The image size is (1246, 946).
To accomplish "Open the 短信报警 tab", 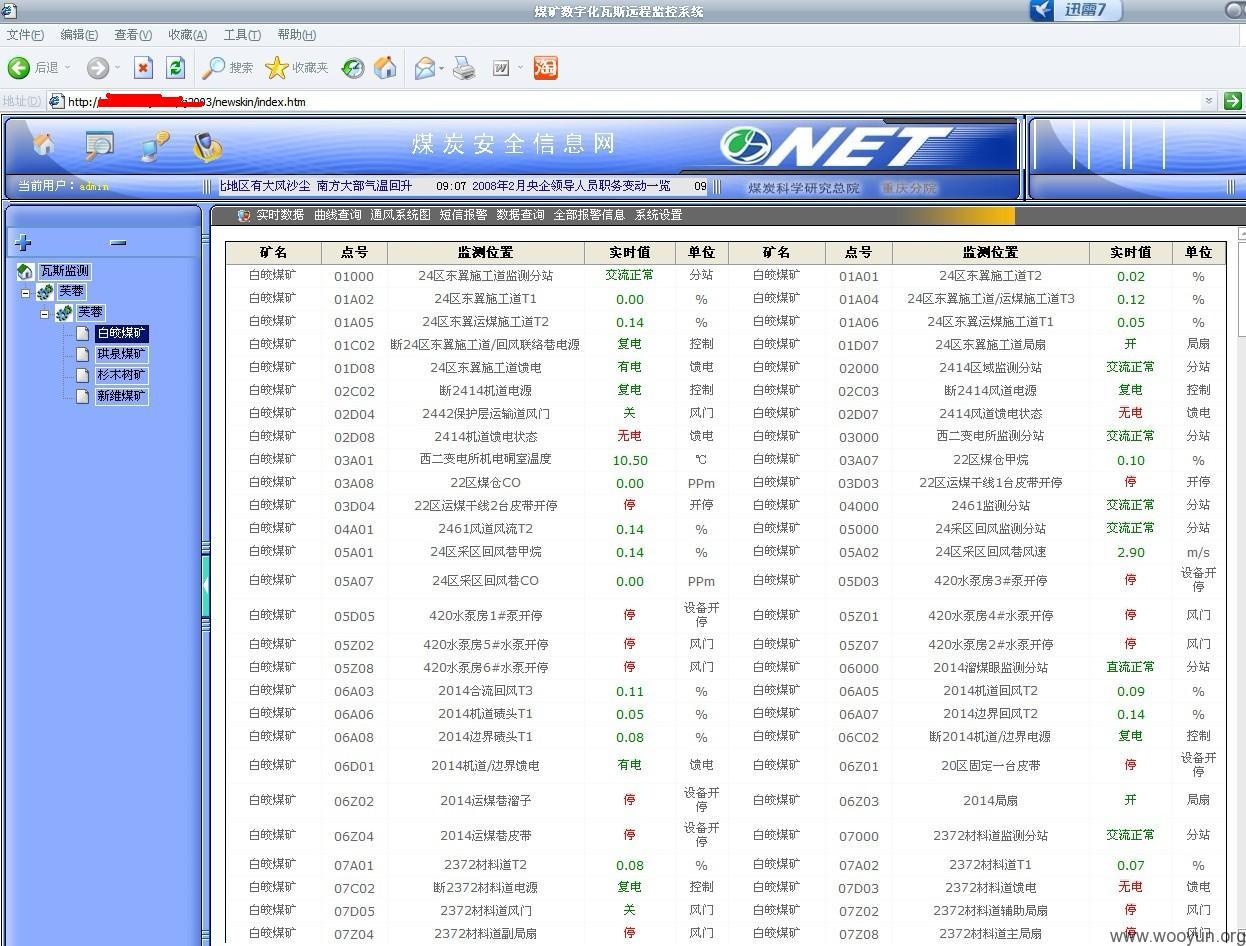I will point(463,215).
